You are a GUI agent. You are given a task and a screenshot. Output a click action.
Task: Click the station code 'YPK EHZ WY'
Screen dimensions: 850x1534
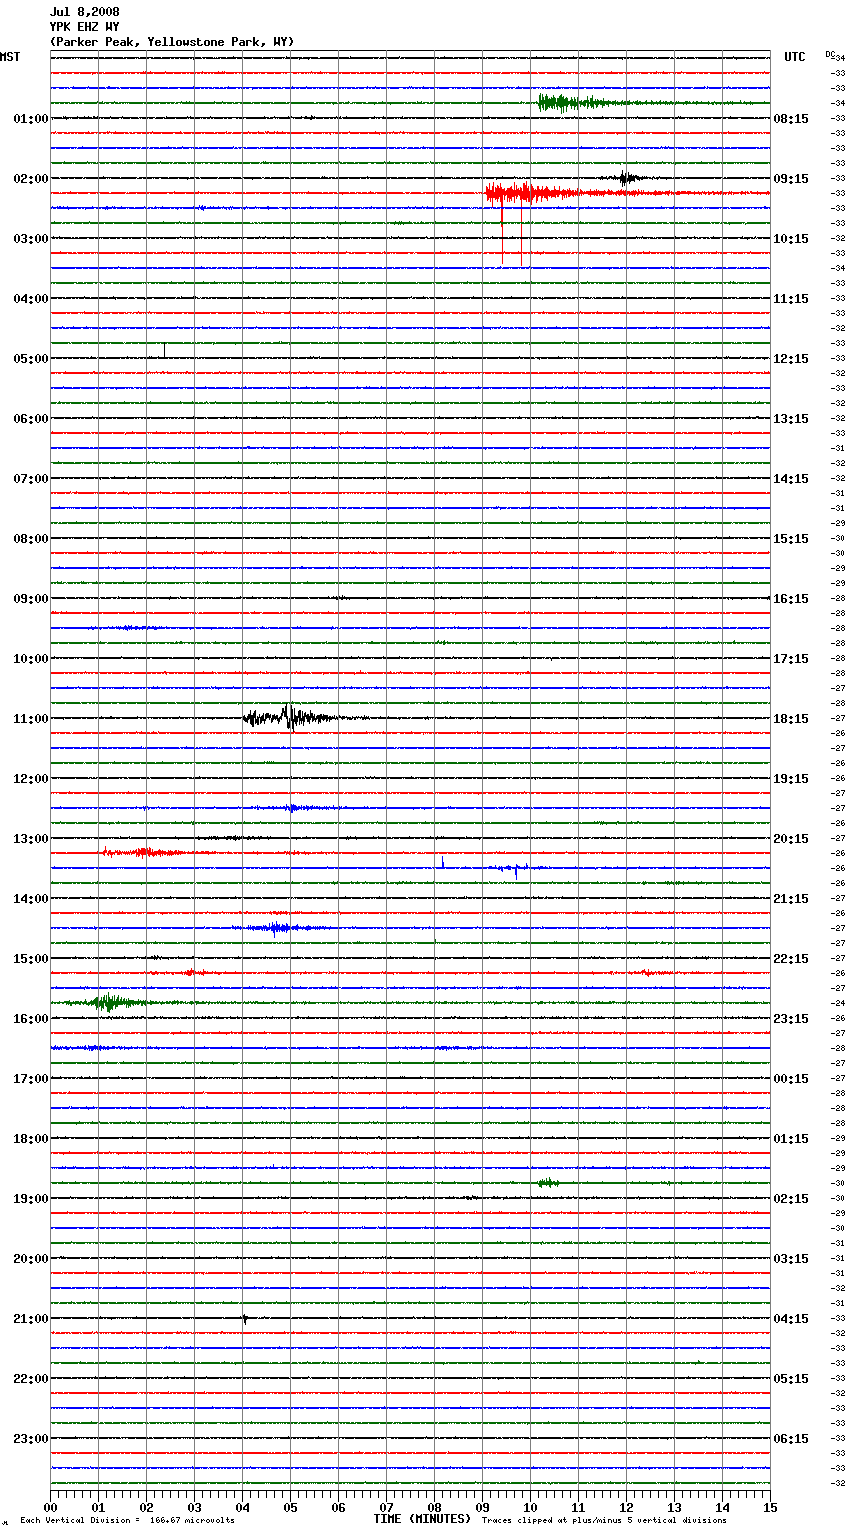[x=84, y=27]
